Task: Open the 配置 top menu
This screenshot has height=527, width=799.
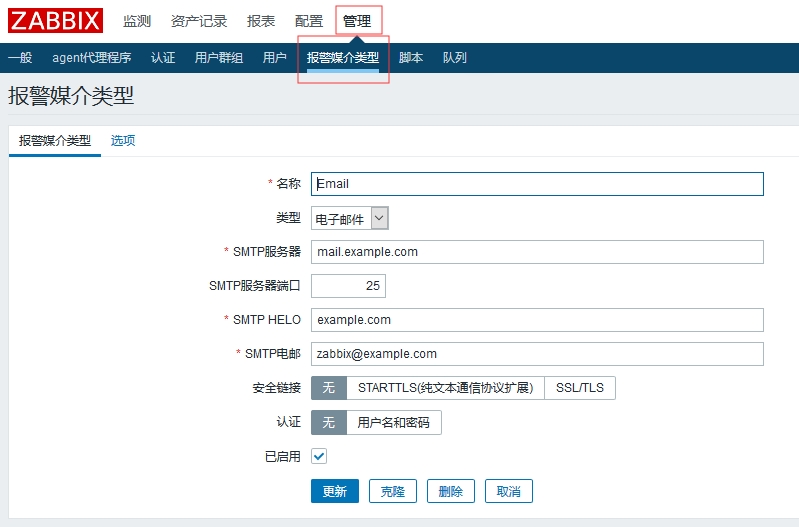Action: click(x=309, y=21)
